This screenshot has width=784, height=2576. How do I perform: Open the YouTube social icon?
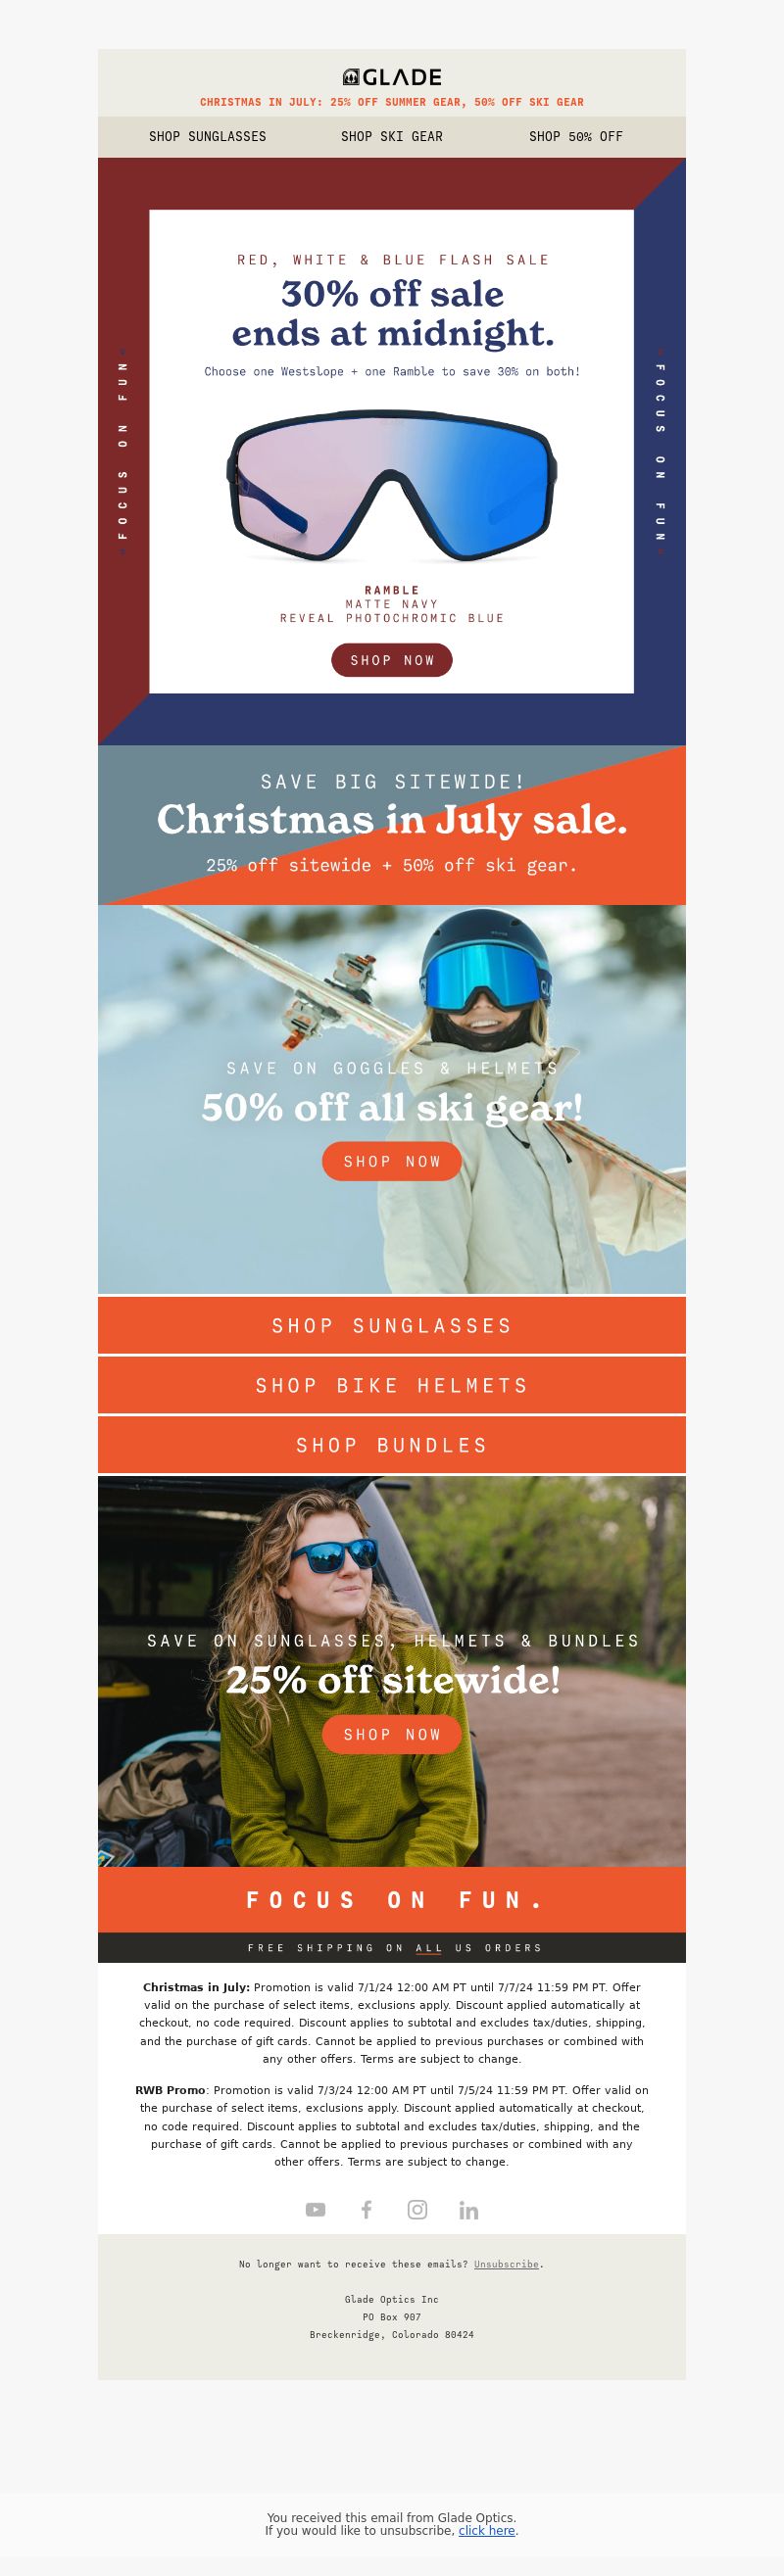[315, 2209]
